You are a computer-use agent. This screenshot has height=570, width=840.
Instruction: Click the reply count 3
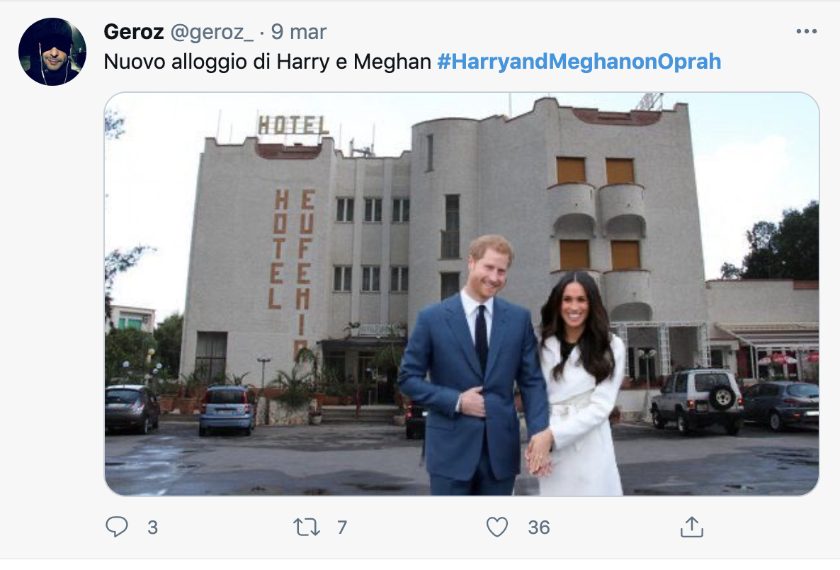[x=152, y=527]
